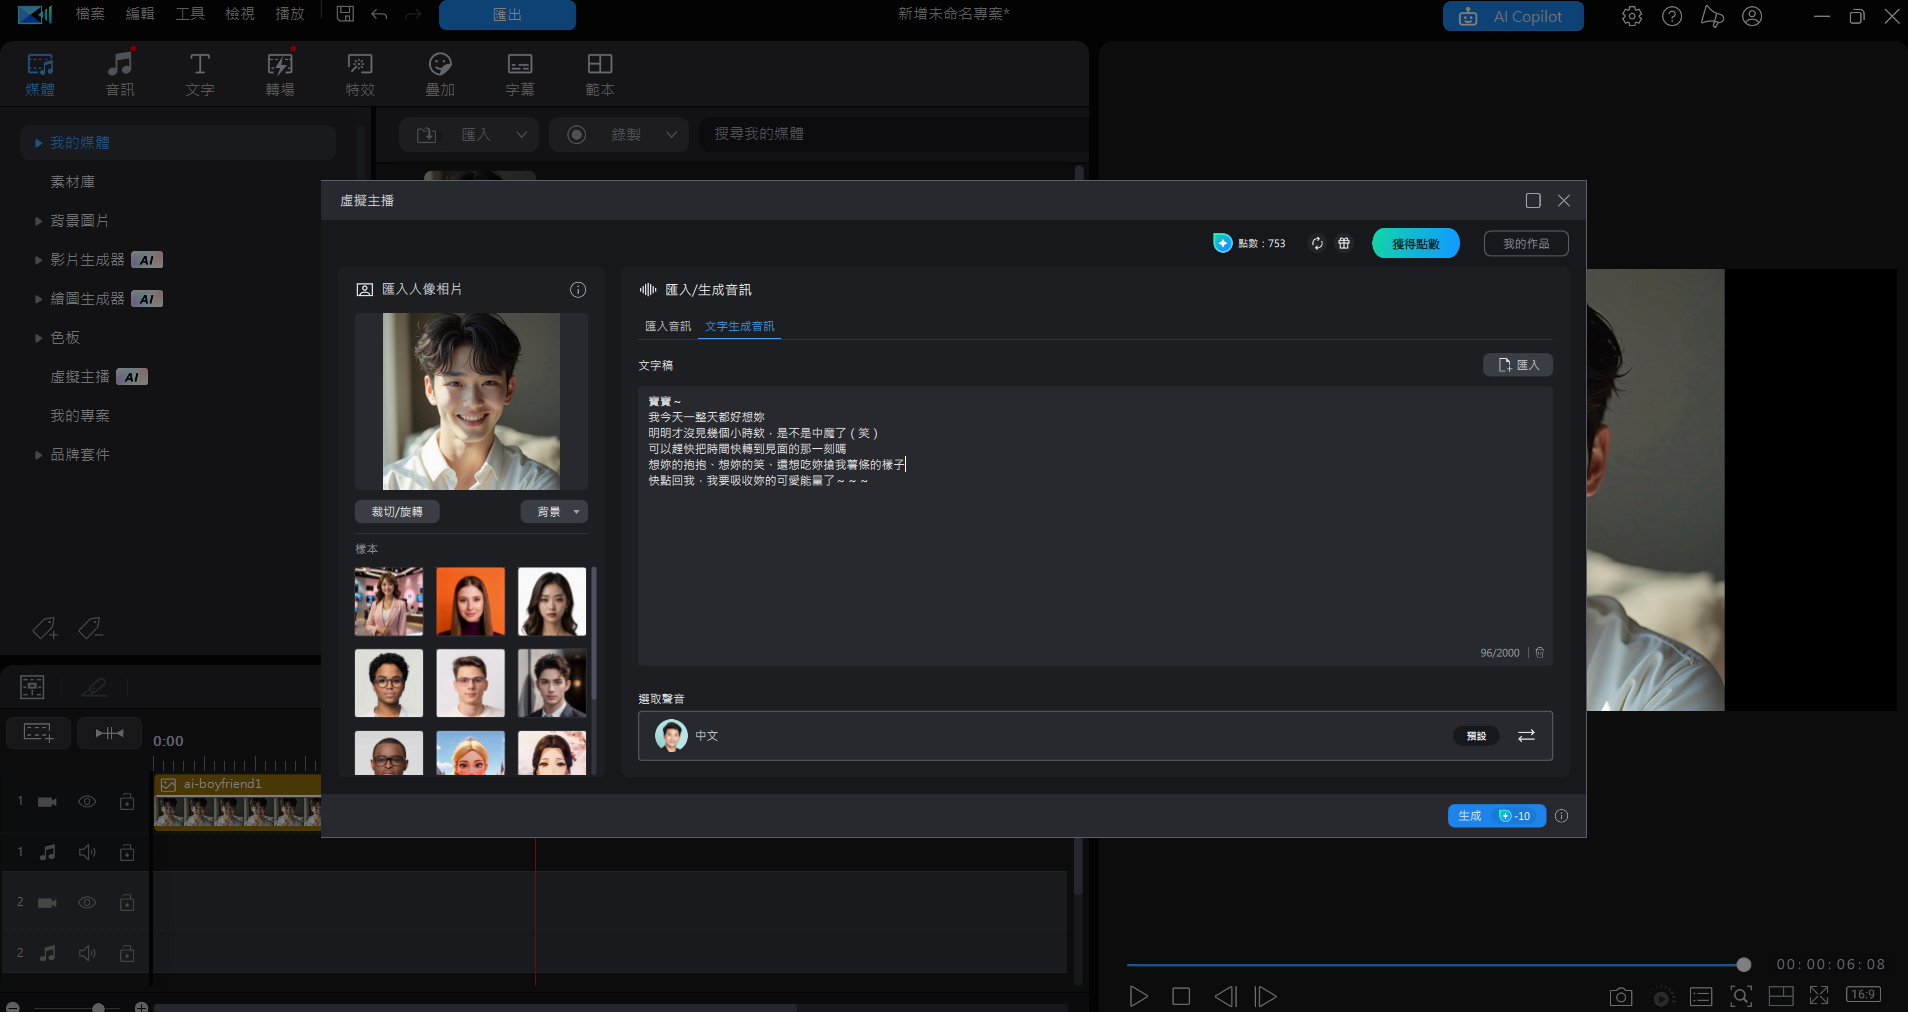This screenshot has height=1012, width=1908.
Task: Click the preview playback slider handle
Action: click(x=1743, y=965)
